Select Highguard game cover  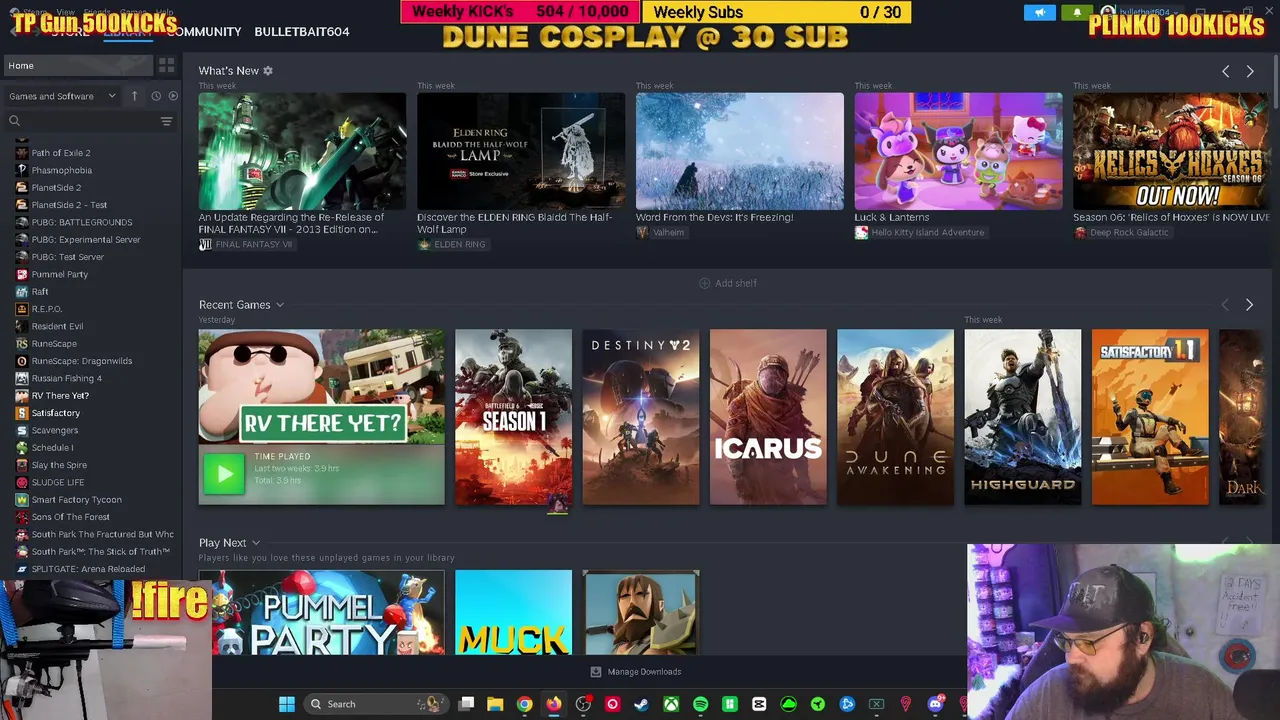point(1022,417)
